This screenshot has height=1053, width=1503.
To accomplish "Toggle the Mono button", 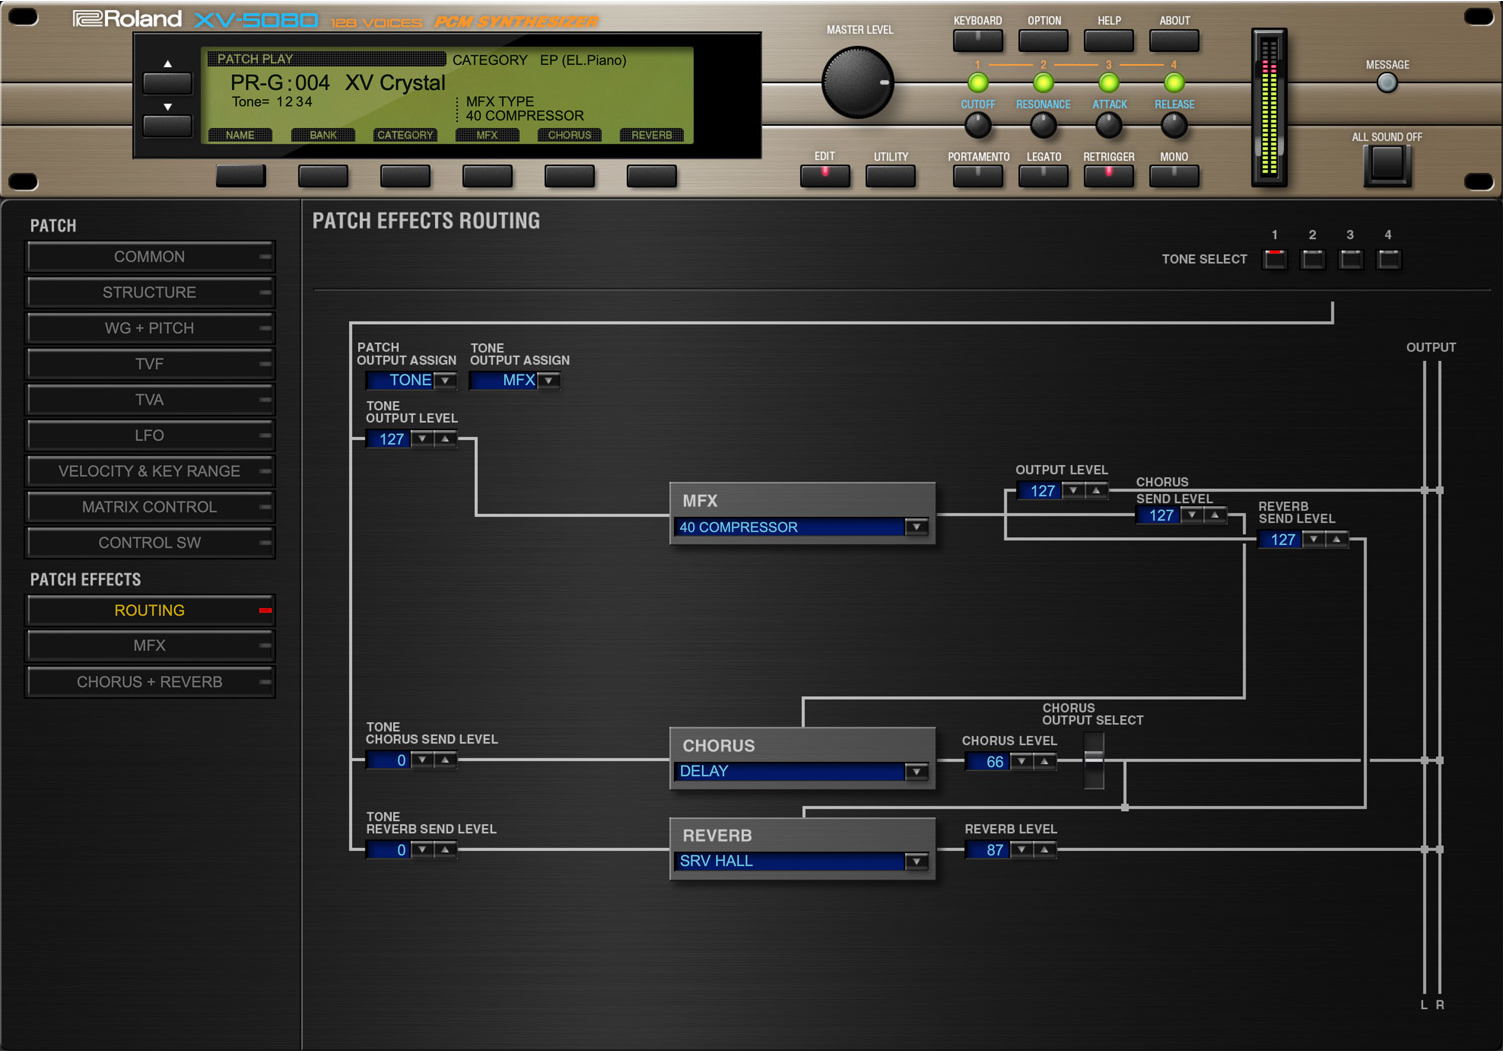I will coord(1174,176).
